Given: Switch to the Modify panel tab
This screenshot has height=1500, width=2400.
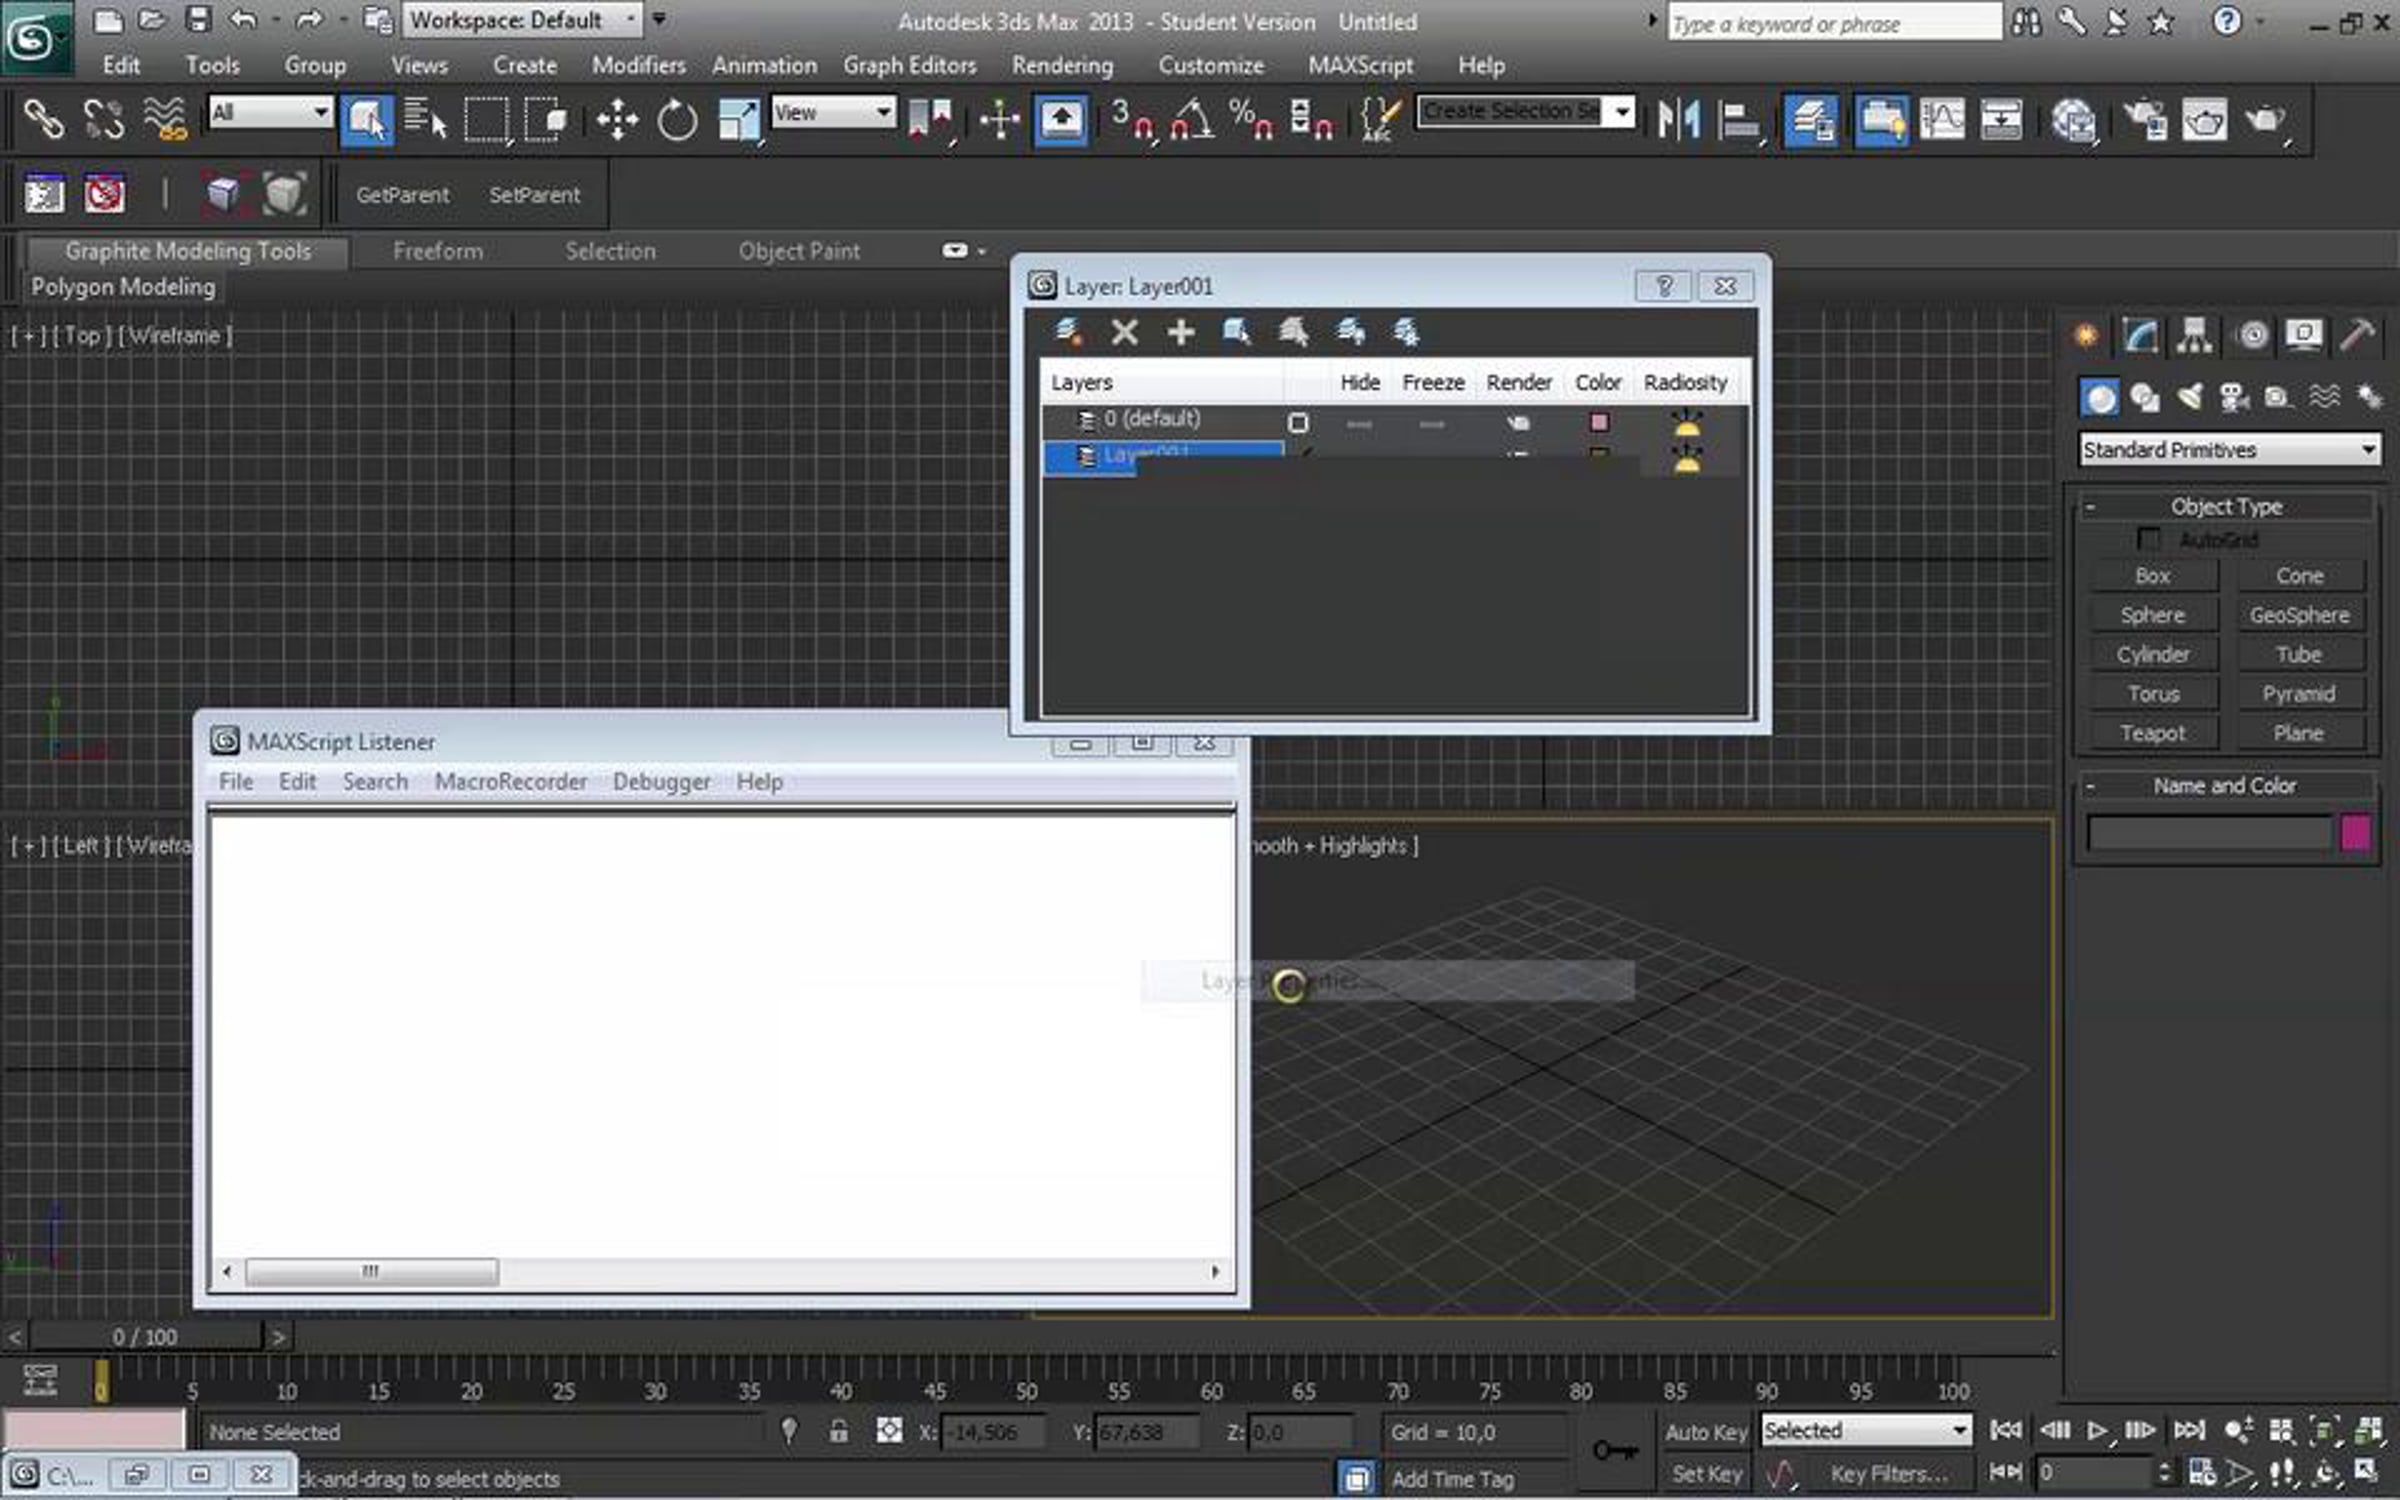Looking at the screenshot, I should click(2140, 336).
